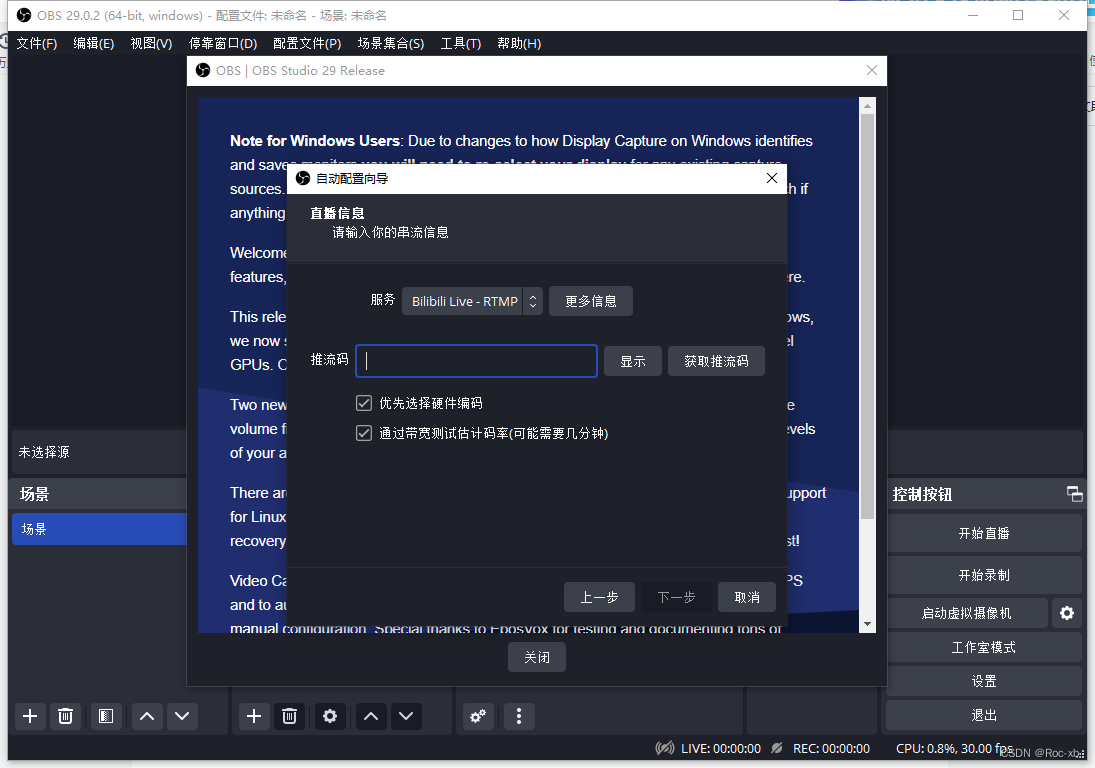Click 取消 to cancel the wizard

click(747, 597)
